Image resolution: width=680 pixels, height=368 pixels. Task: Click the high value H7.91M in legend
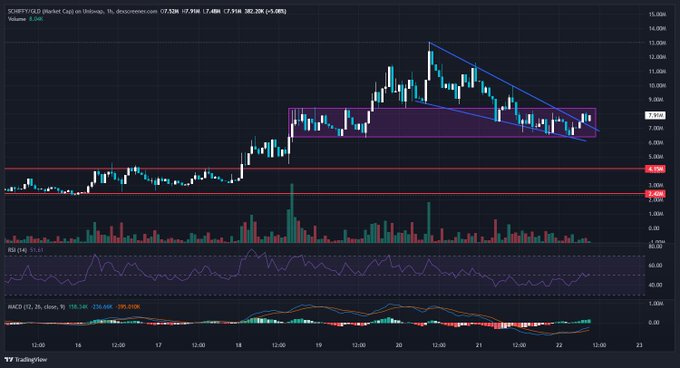pos(191,12)
